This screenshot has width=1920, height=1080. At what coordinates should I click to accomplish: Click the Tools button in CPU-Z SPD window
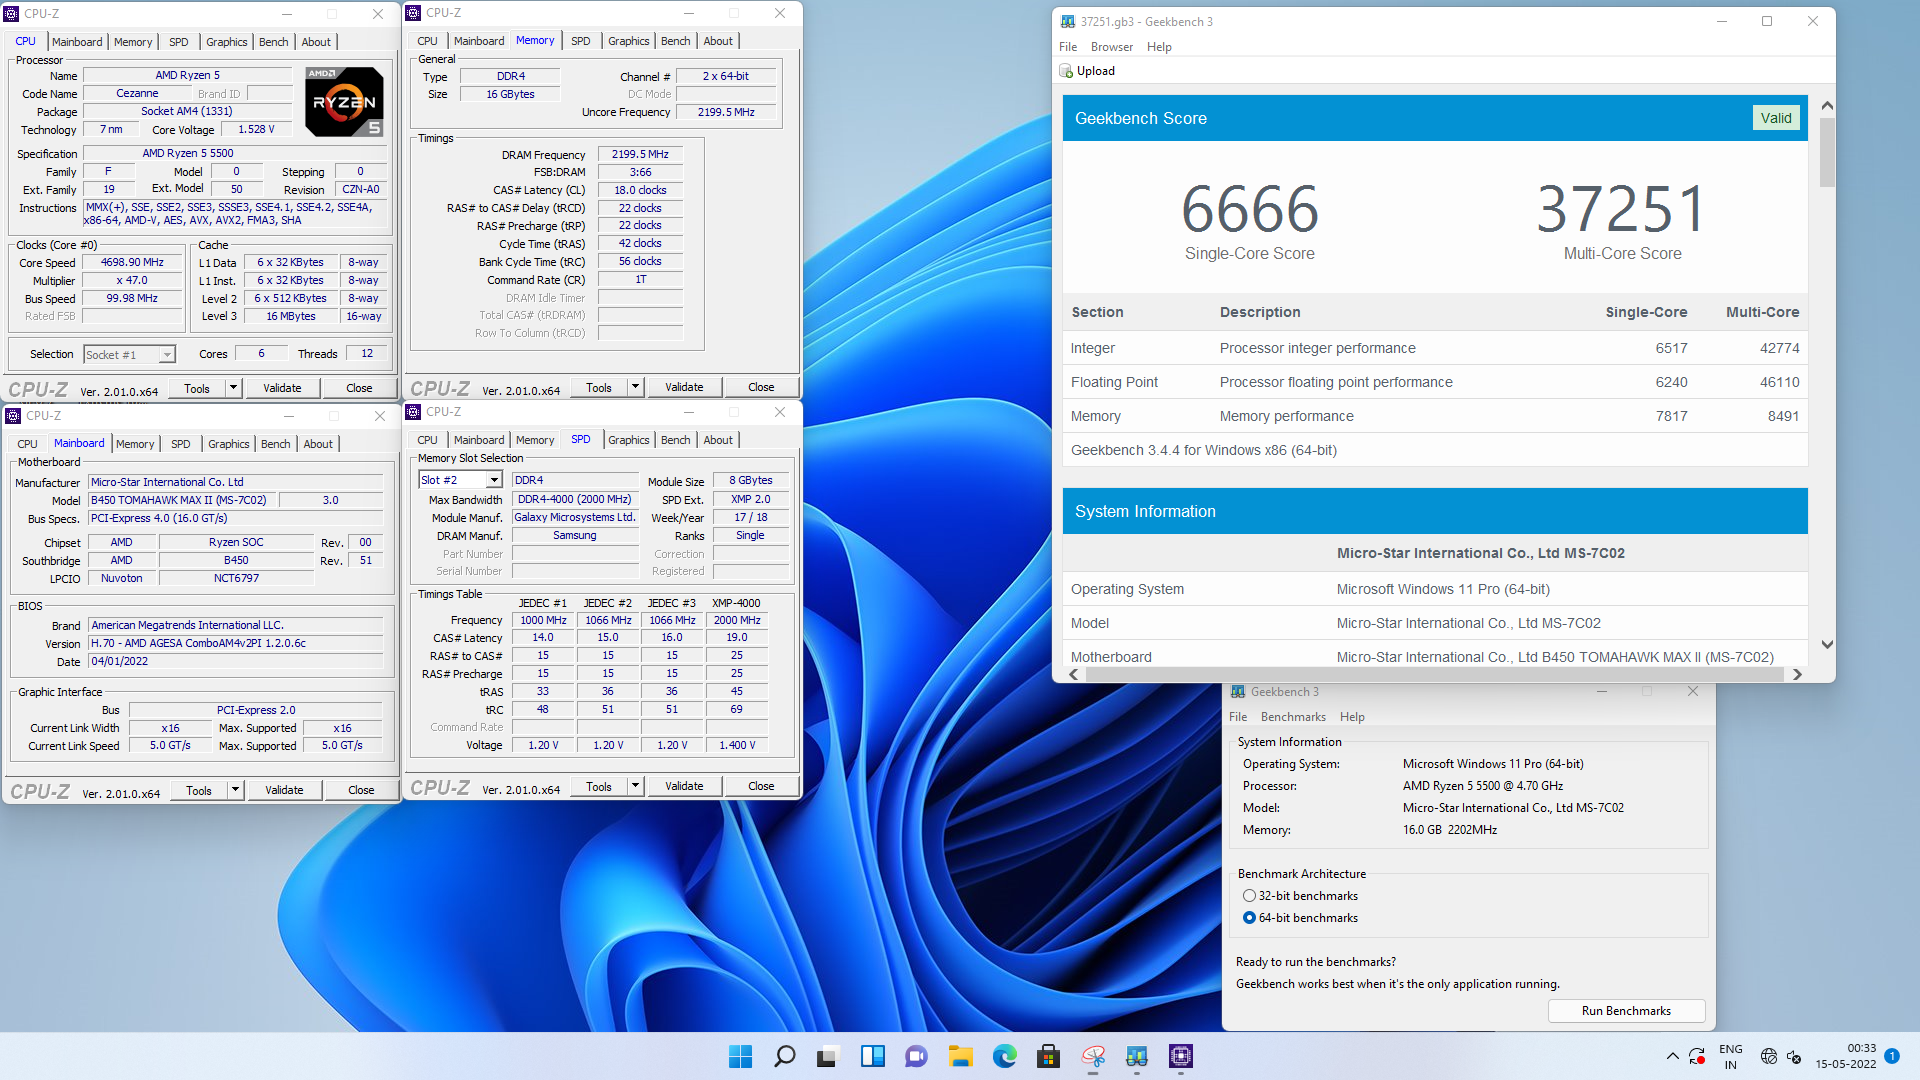[599, 786]
